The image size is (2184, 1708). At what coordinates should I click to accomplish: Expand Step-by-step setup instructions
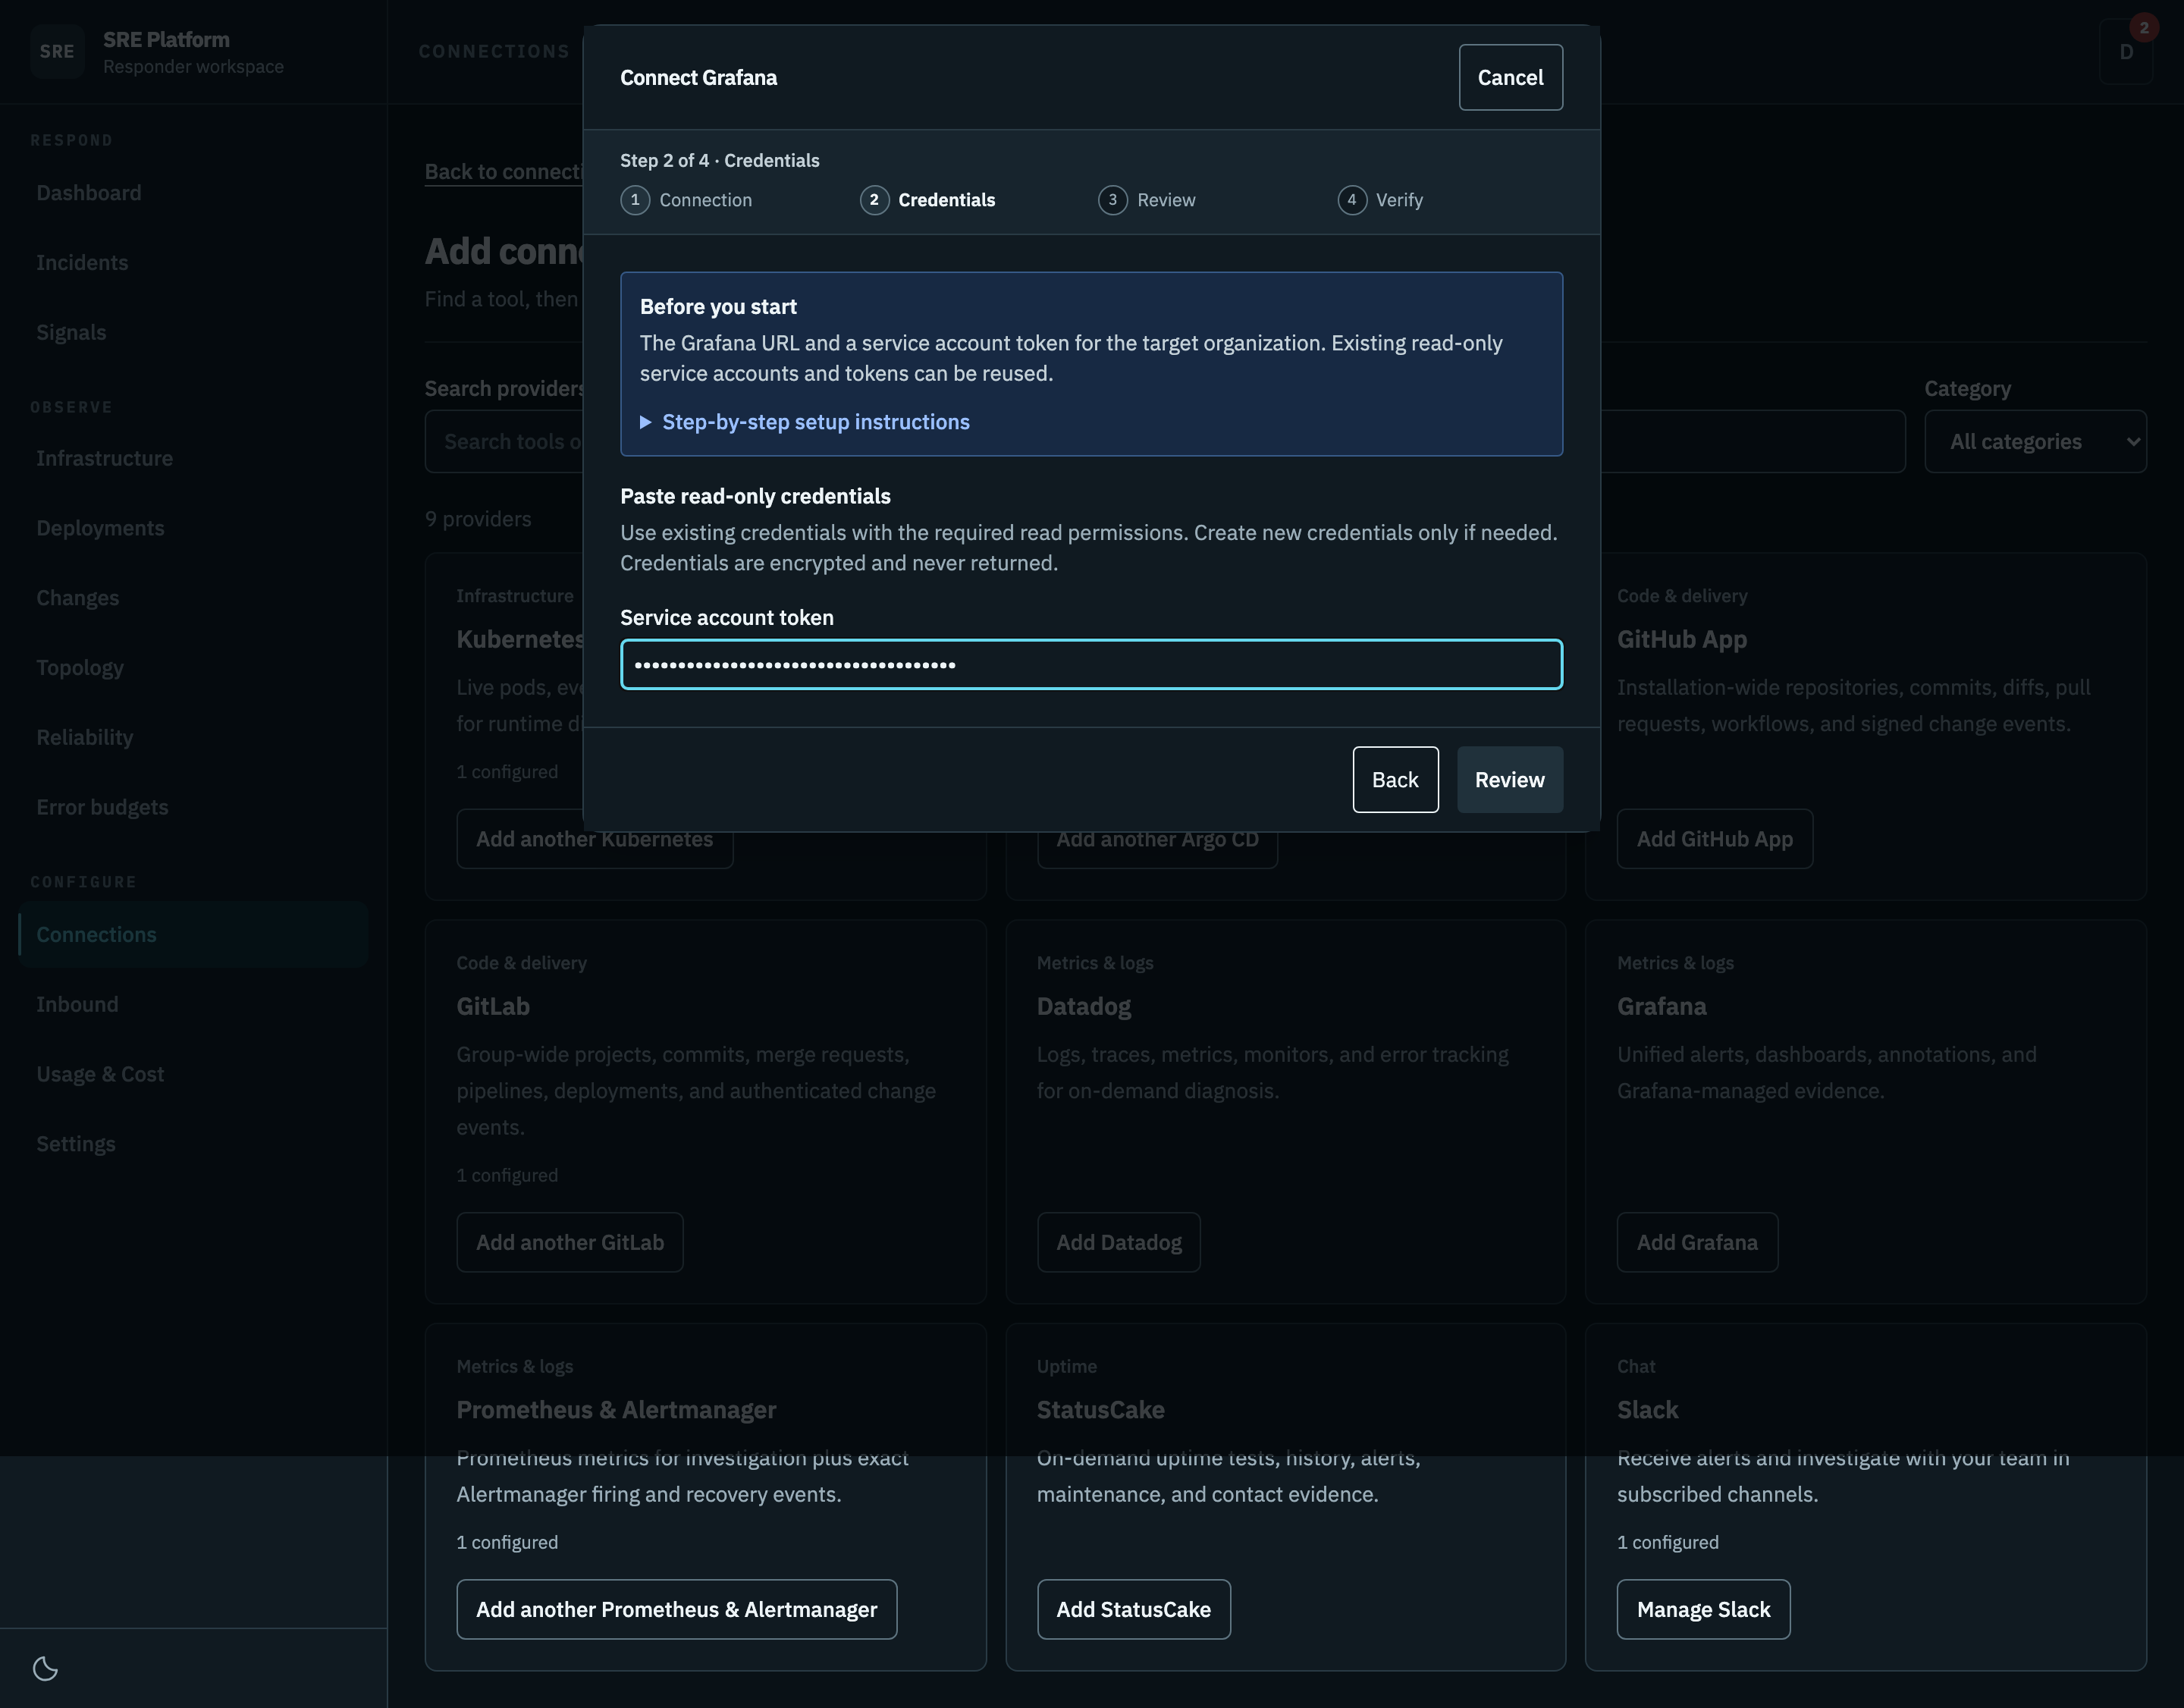click(x=805, y=422)
